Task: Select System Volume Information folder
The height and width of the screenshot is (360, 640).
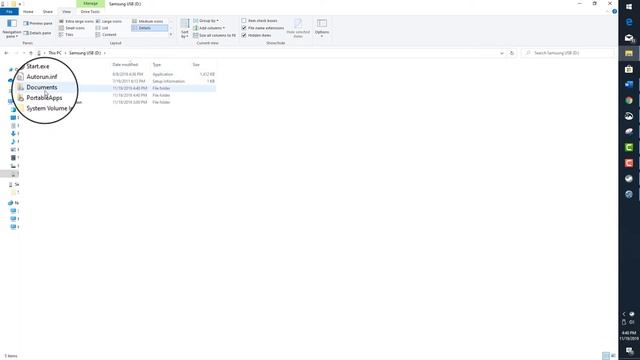Action: [49, 108]
